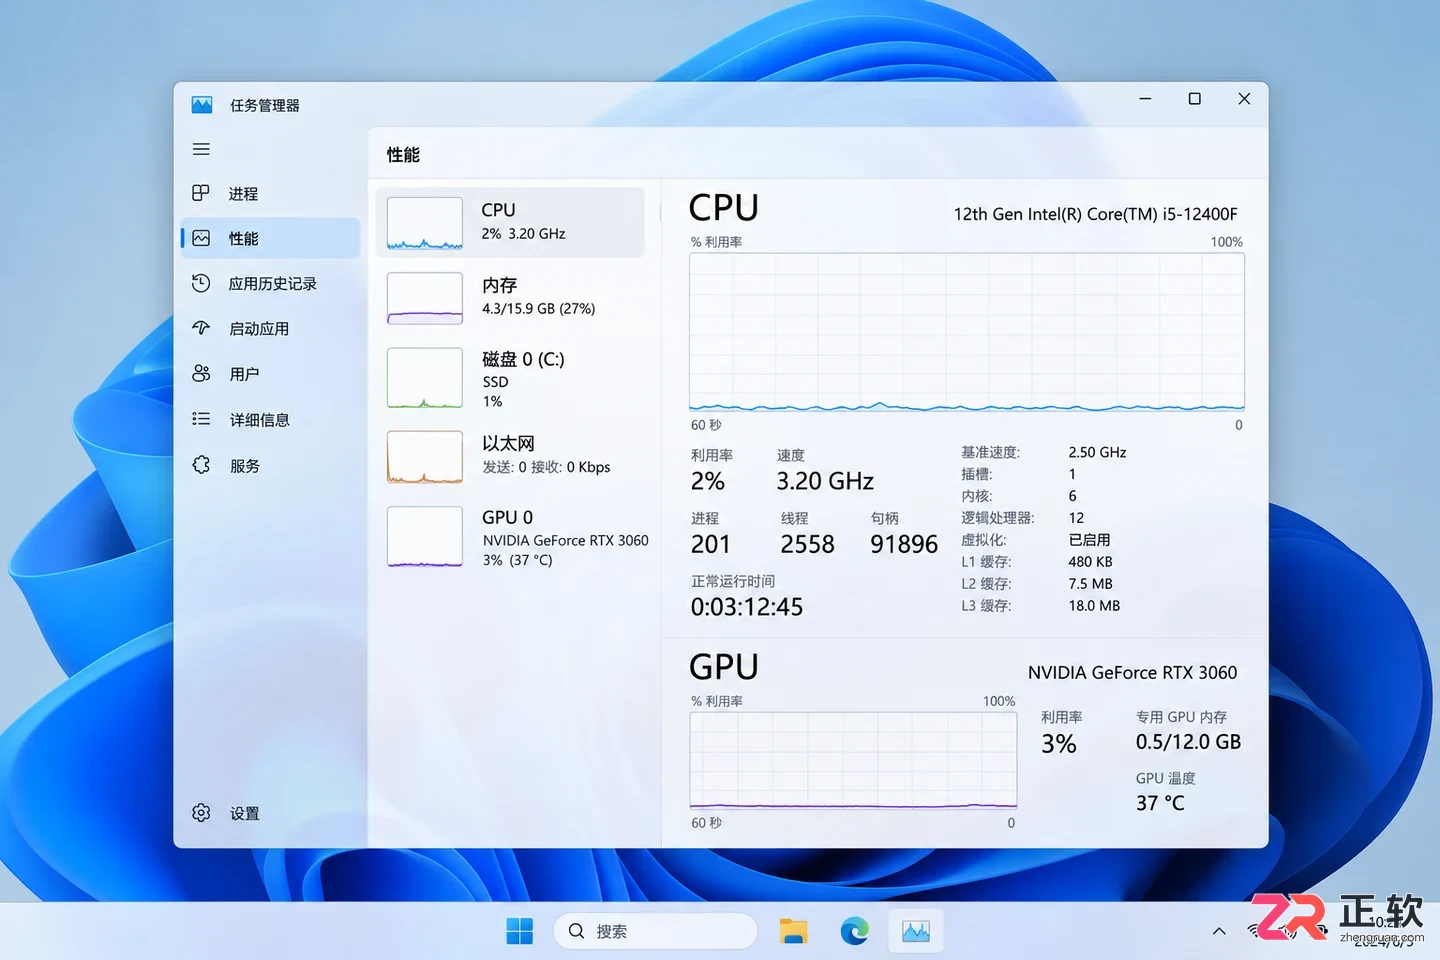Viewport: 1440px width, 960px height.
Task: Open File Explorer from the taskbar
Action: click(x=794, y=931)
